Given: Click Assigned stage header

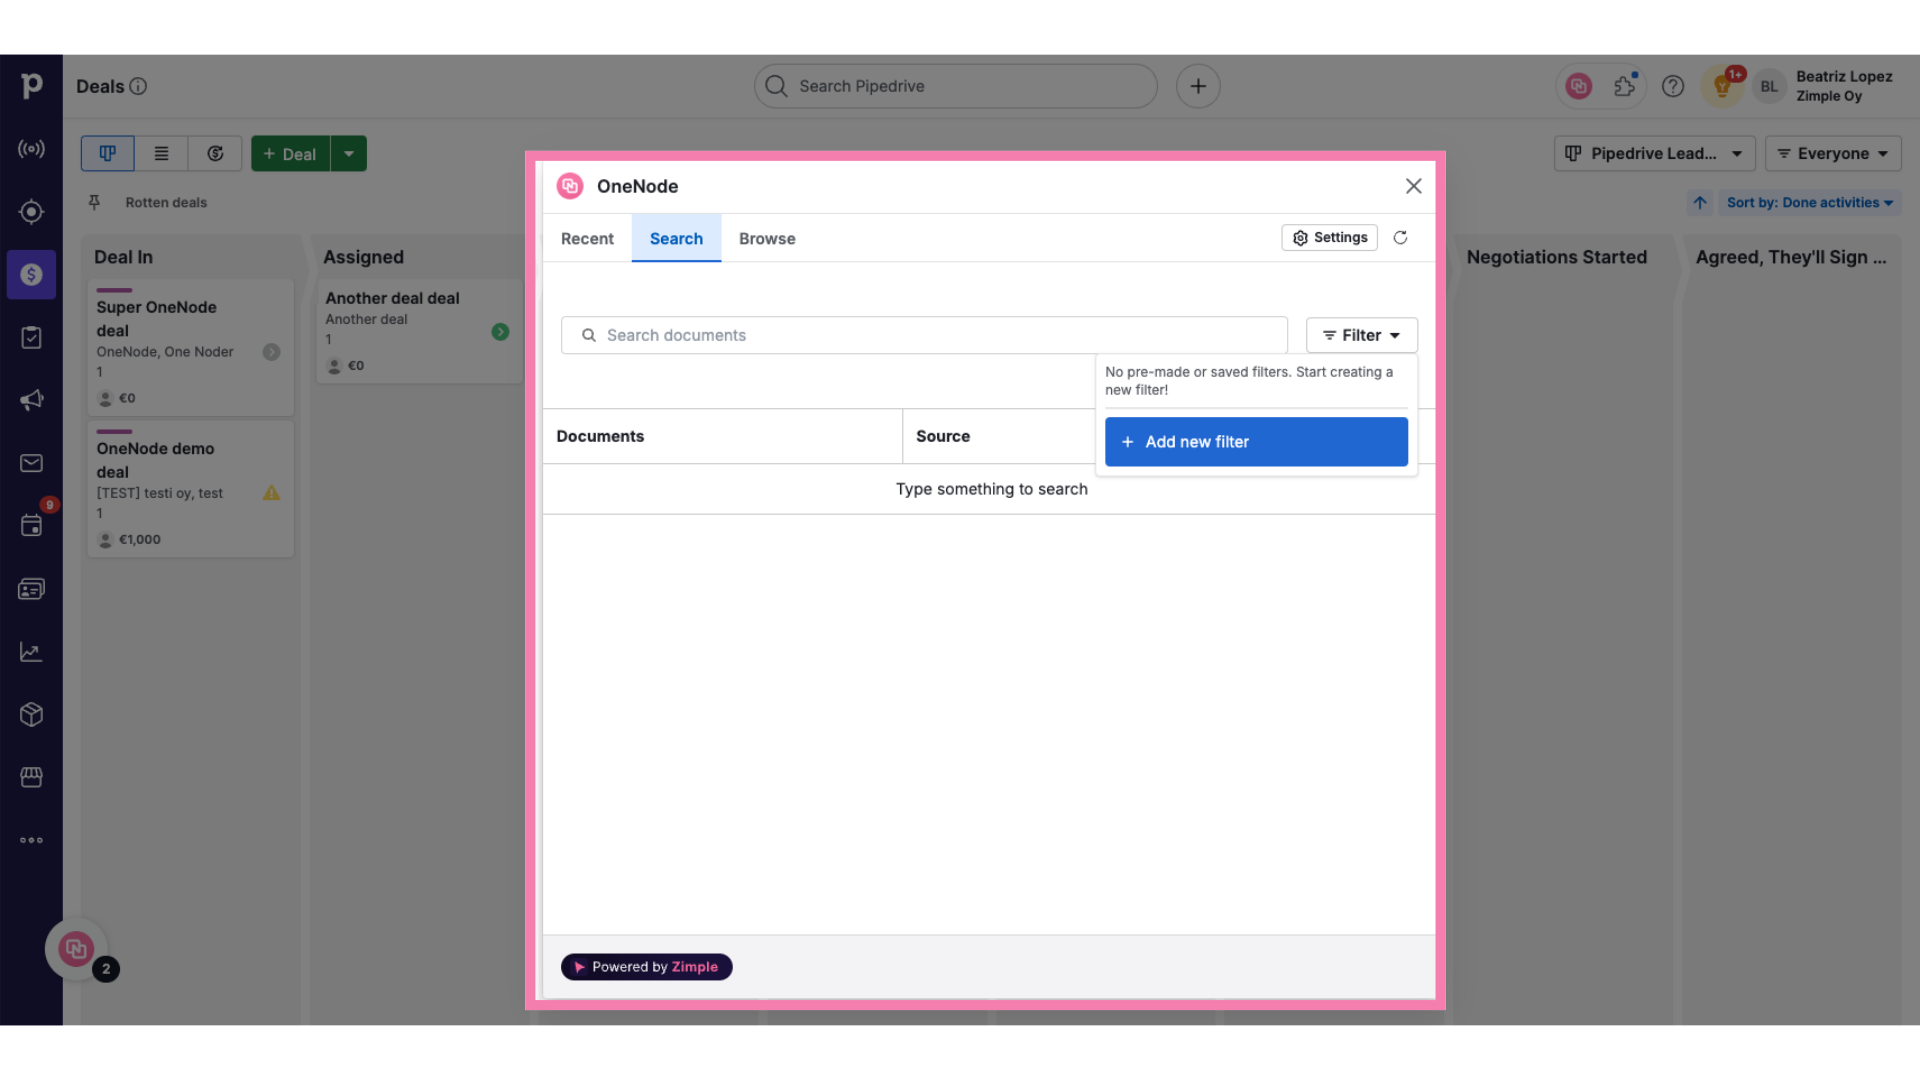Looking at the screenshot, I should click(x=363, y=257).
